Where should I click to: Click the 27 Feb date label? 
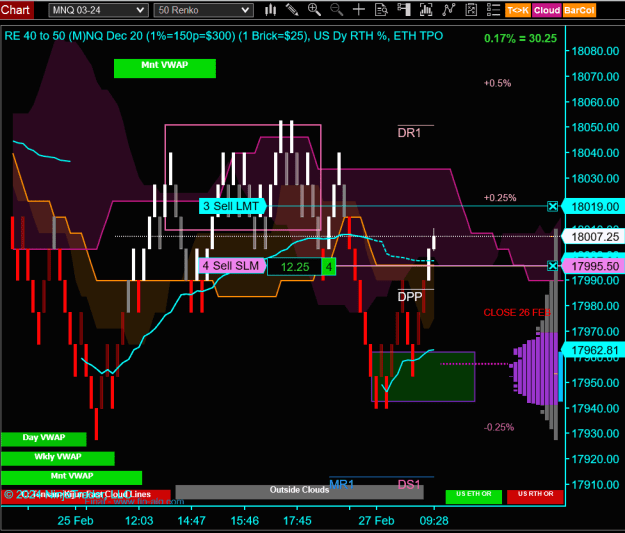[x=376, y=521]
